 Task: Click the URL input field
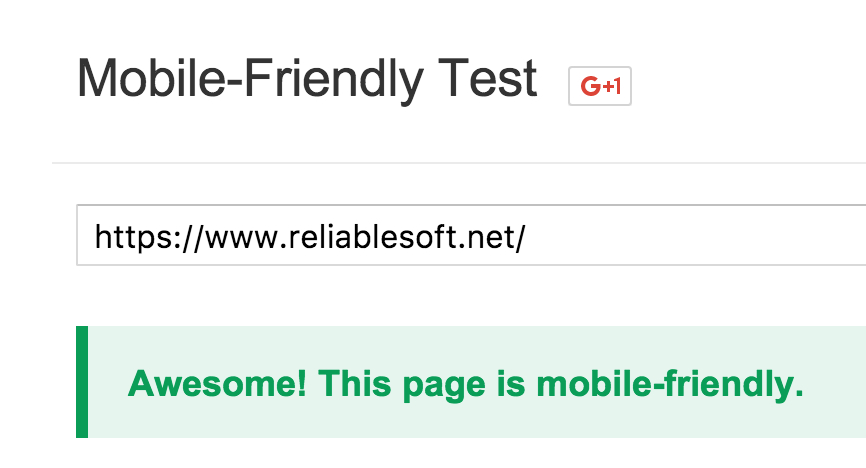tap(470, 236)
